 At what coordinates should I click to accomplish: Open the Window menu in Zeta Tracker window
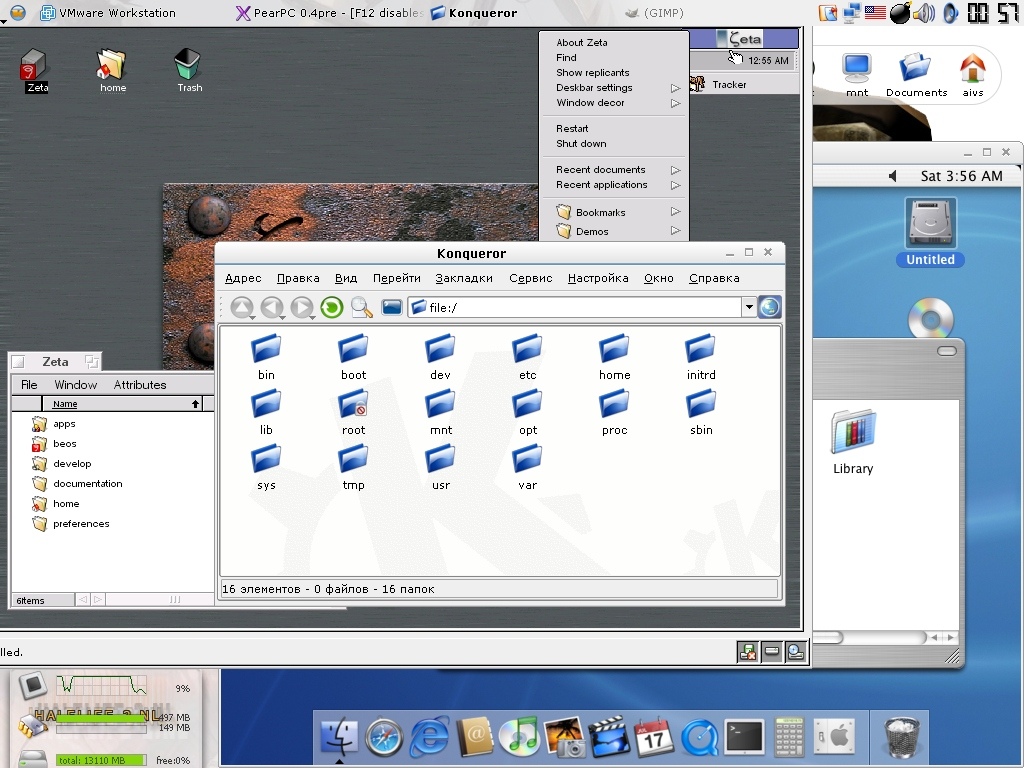click(x=76, y=385)
